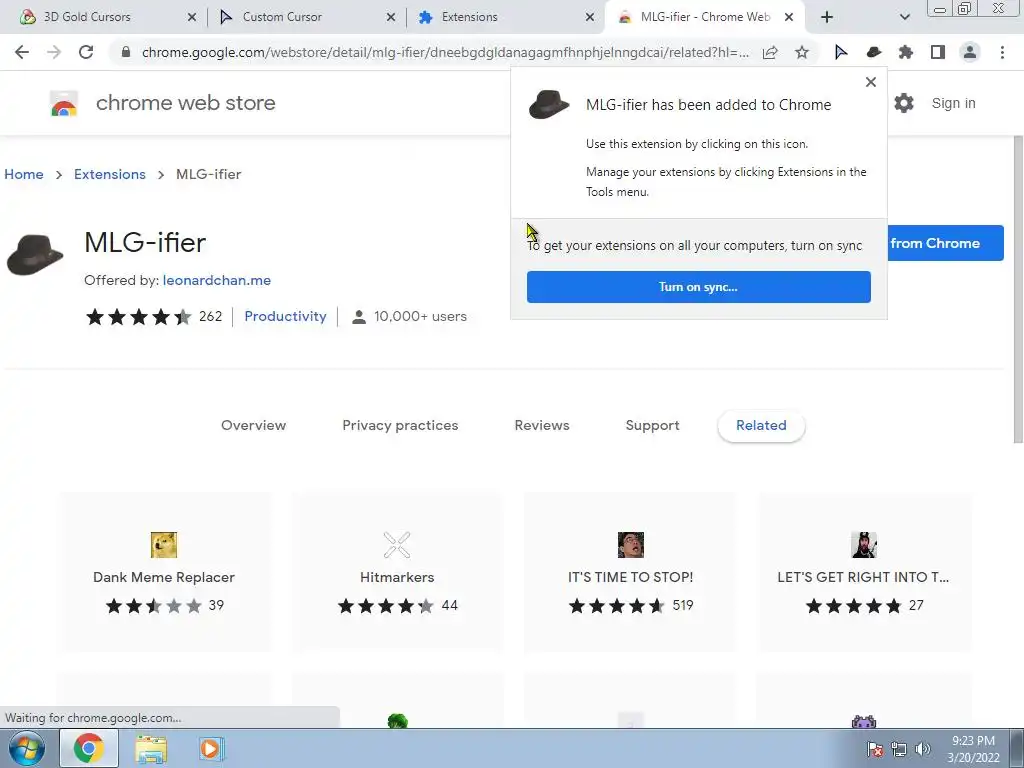Click Chrome in the taskbar
Image resolution: width=1024 pixels, height=768 pixels.
tap(89, 748)
